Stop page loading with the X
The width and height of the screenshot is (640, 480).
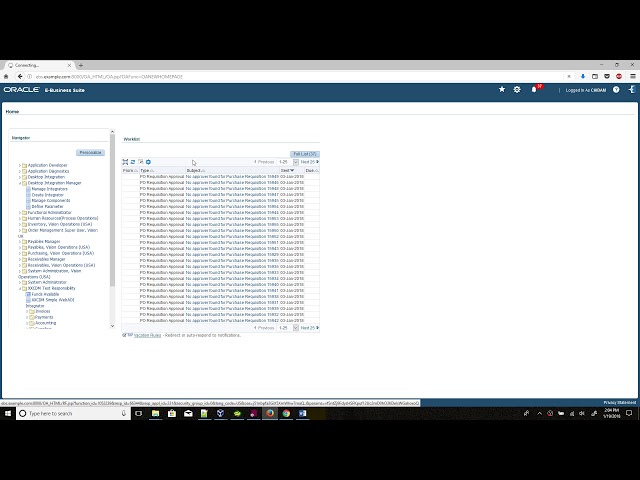pos(569,76)
